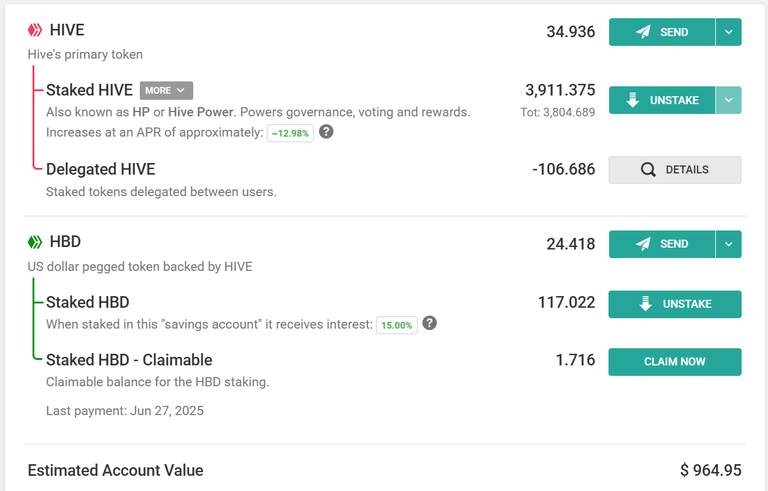Click the Delegated HIVE heading
The height and width of the screenshot is (491, 768).
100,170
